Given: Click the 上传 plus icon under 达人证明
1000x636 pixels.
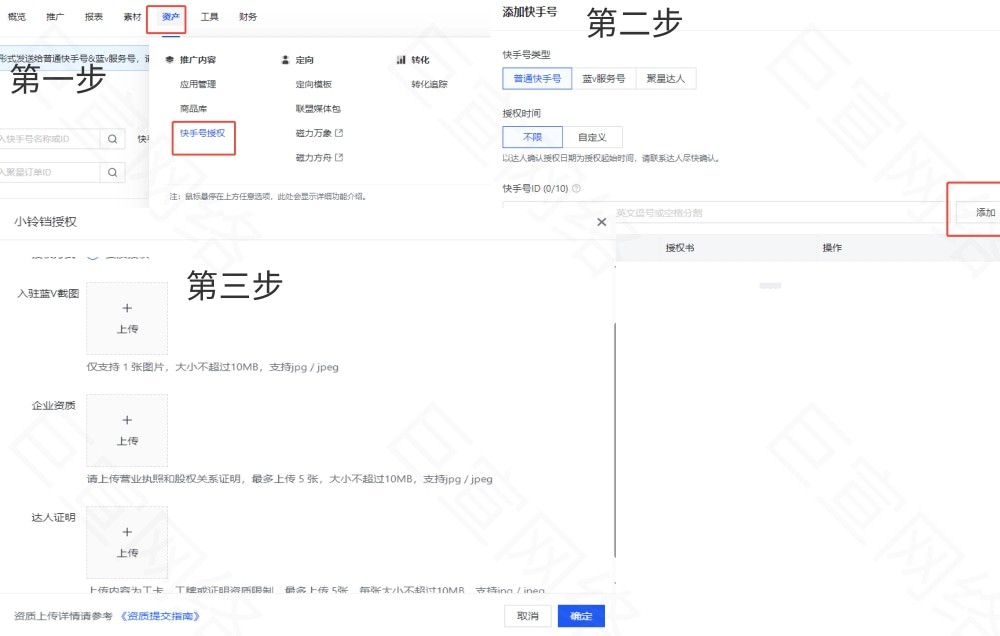Looking at the screenshot, I should 127,540.
